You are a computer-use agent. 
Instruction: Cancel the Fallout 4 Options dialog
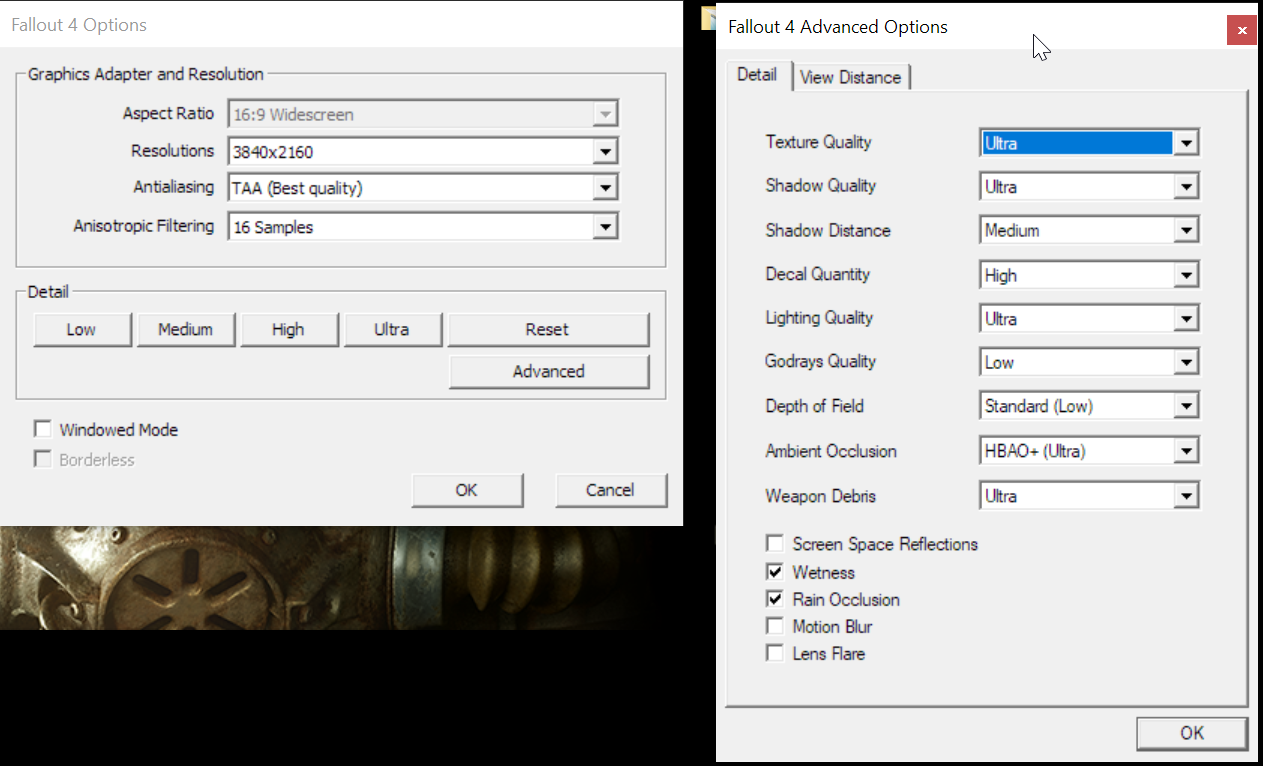pos(610,490)
